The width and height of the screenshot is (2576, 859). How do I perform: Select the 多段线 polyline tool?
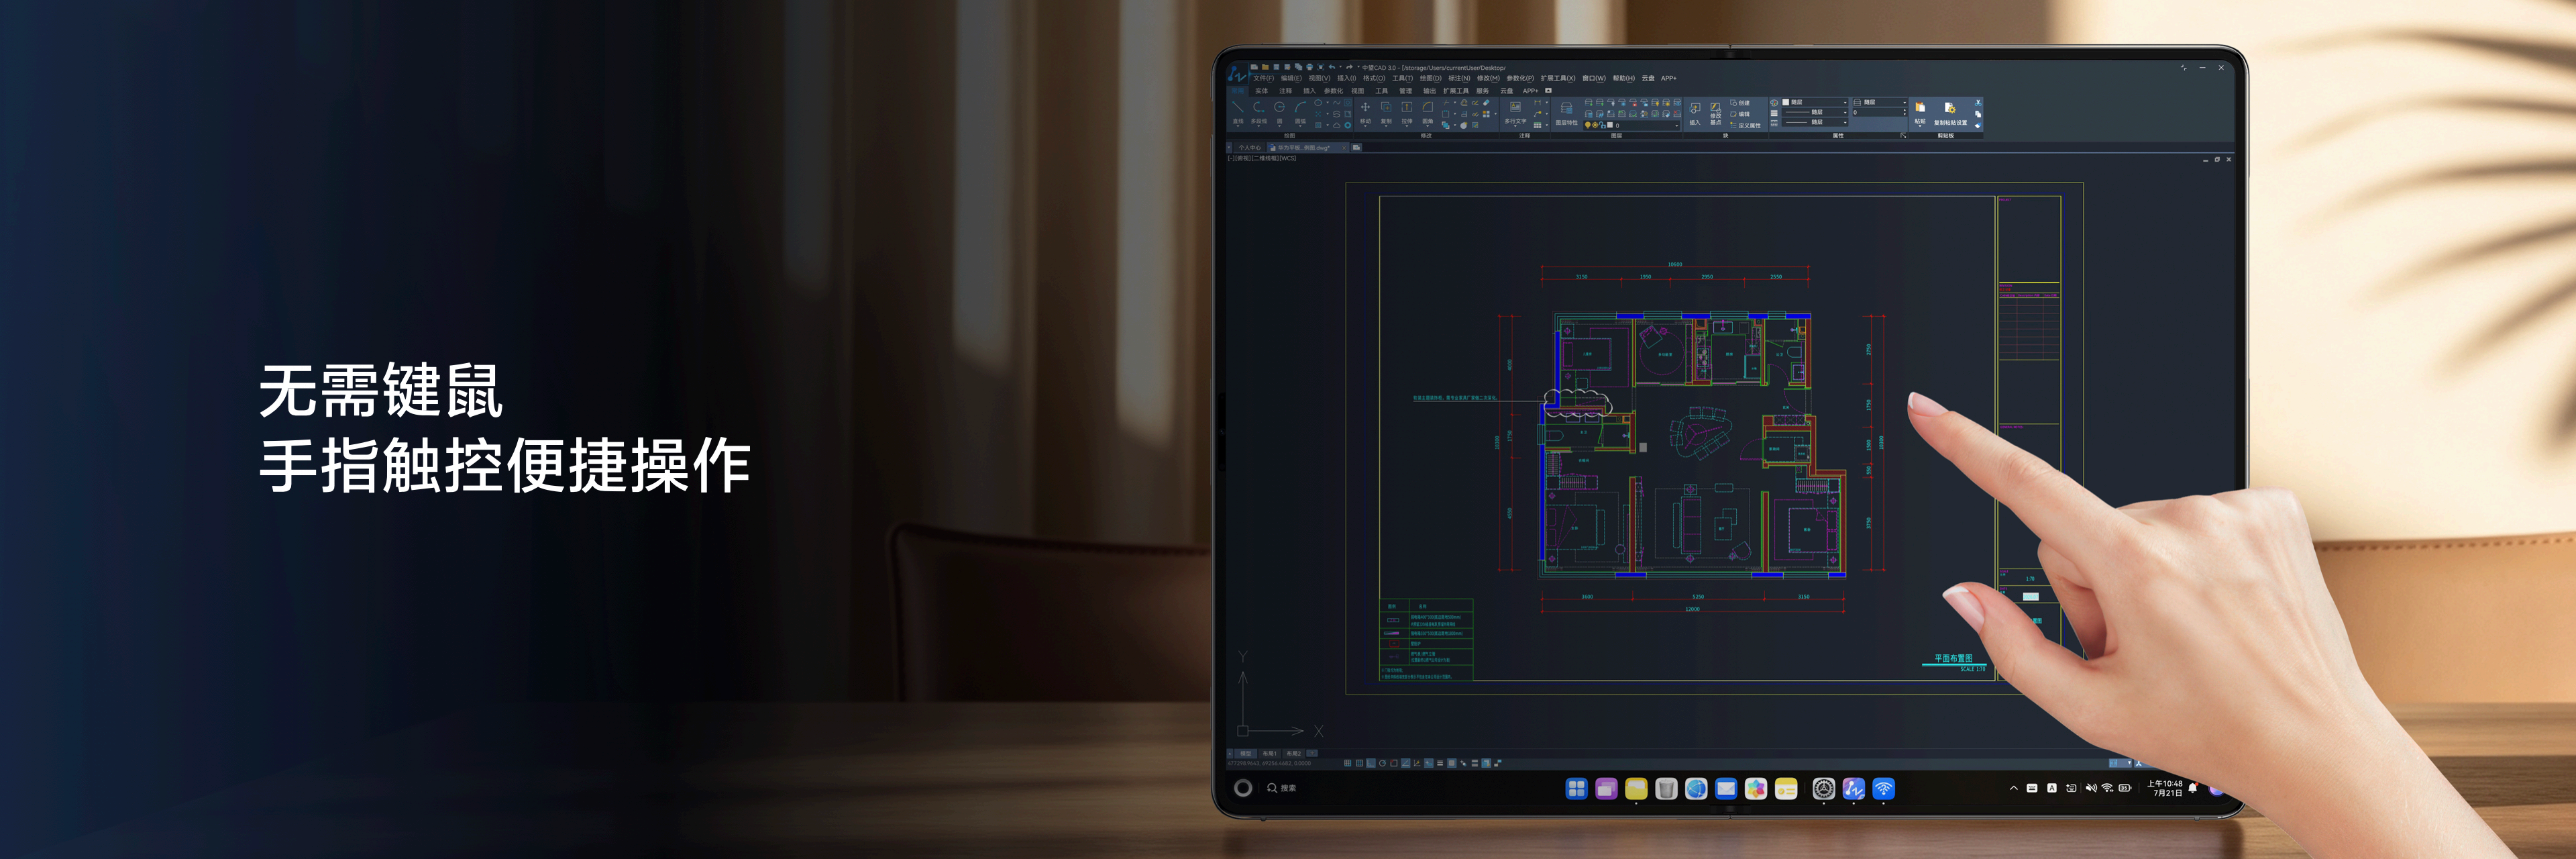[x=1259, y=113]
